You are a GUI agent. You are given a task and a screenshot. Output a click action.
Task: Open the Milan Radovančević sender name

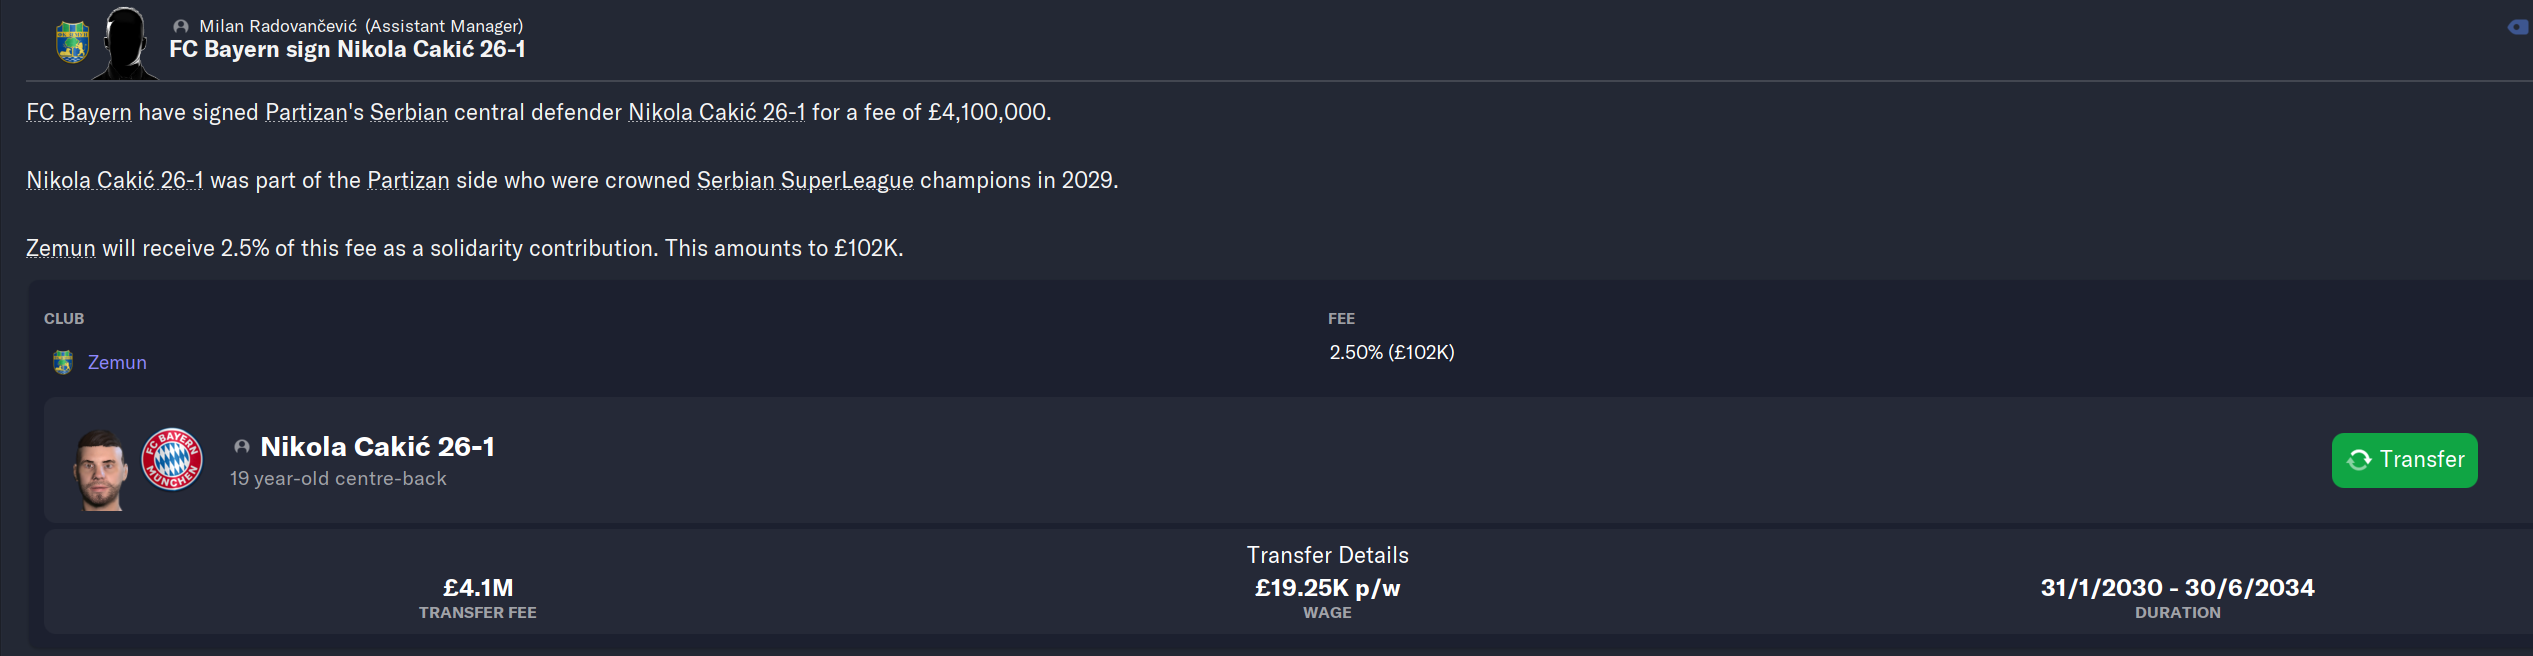point(278,26)
